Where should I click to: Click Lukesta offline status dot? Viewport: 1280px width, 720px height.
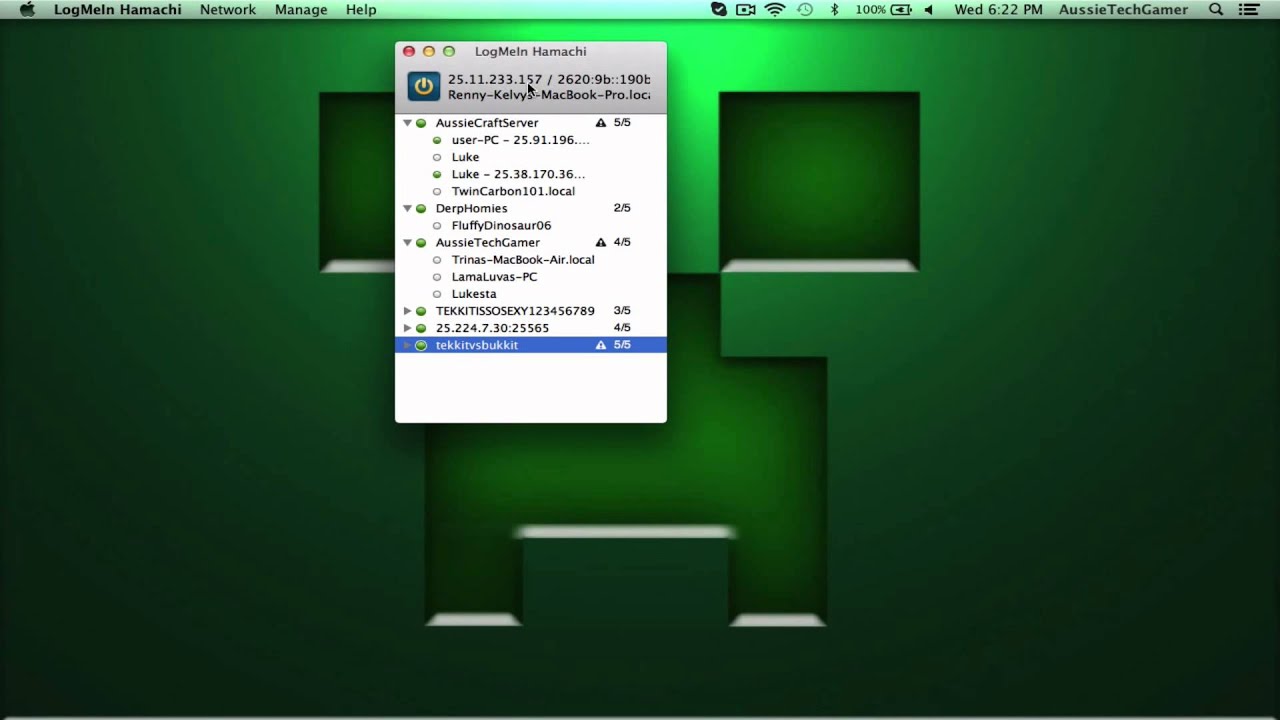437,294
